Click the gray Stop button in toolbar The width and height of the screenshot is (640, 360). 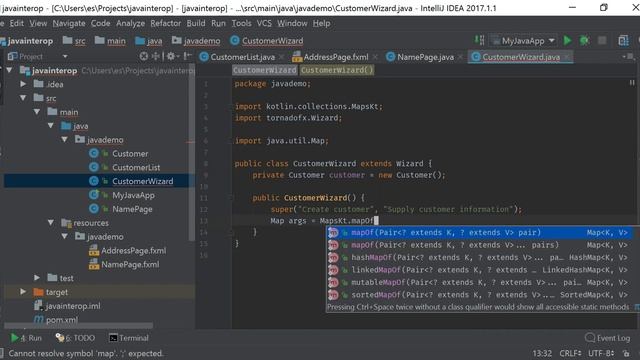[x=602, y=40]
